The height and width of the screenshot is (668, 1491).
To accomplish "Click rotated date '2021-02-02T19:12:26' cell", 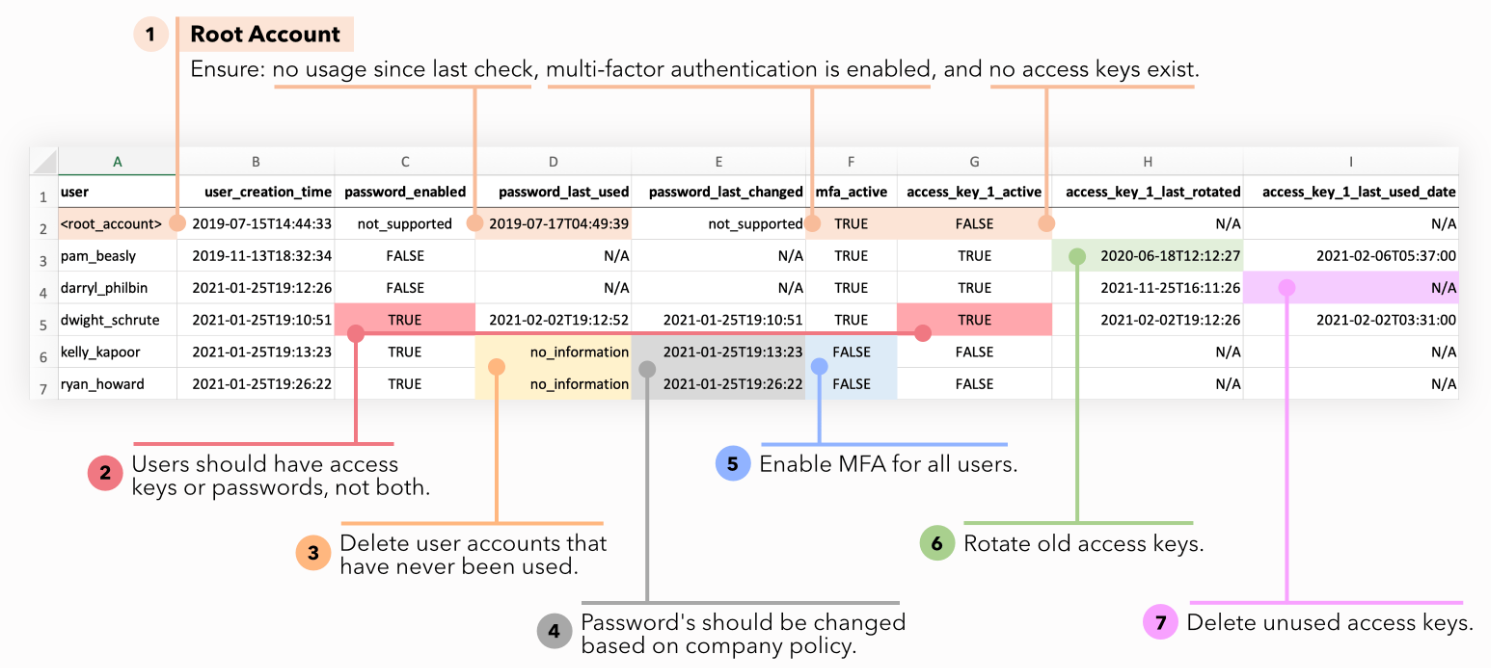I will point(1147,320).
